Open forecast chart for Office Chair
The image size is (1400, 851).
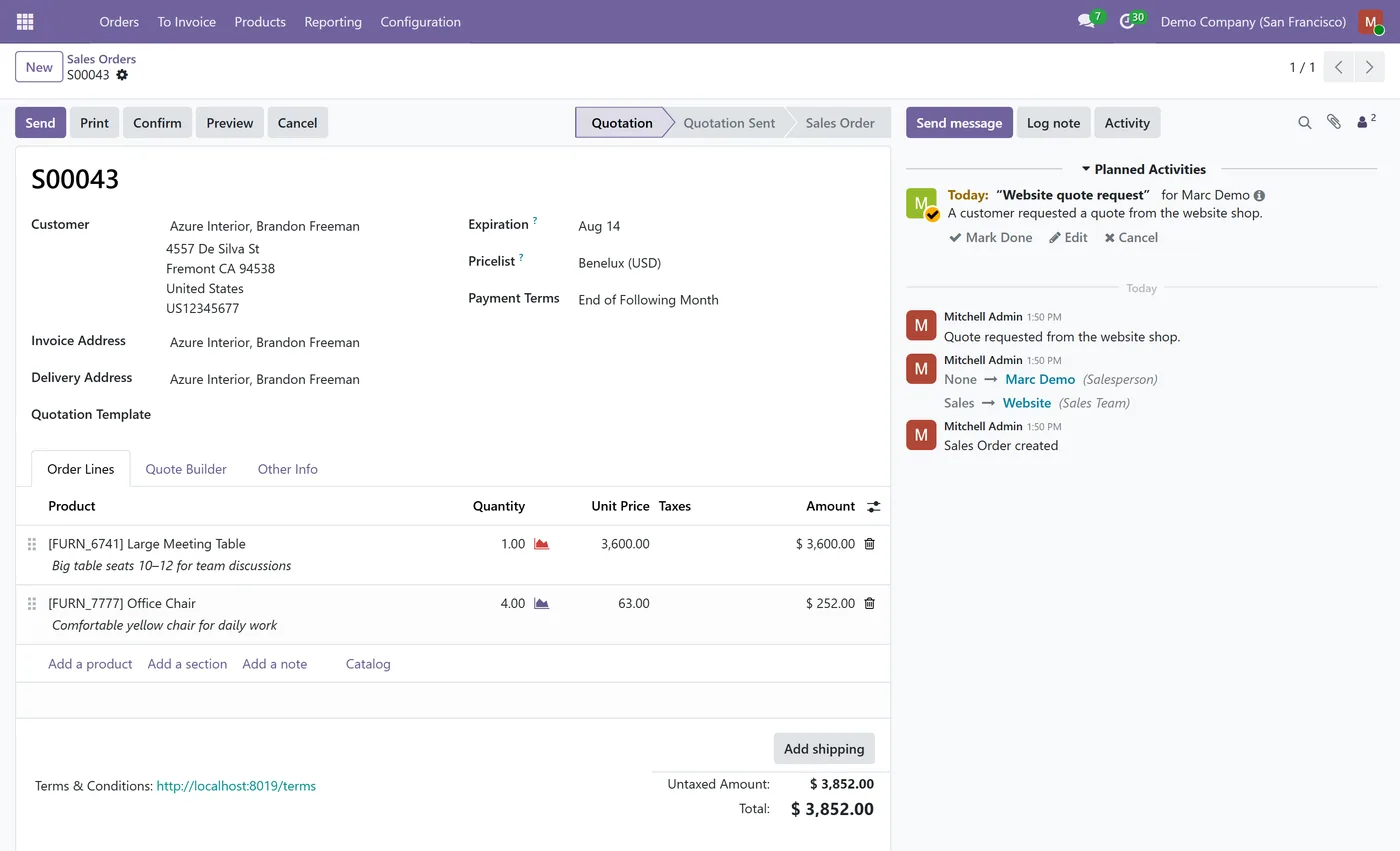(x=541, y=603)
